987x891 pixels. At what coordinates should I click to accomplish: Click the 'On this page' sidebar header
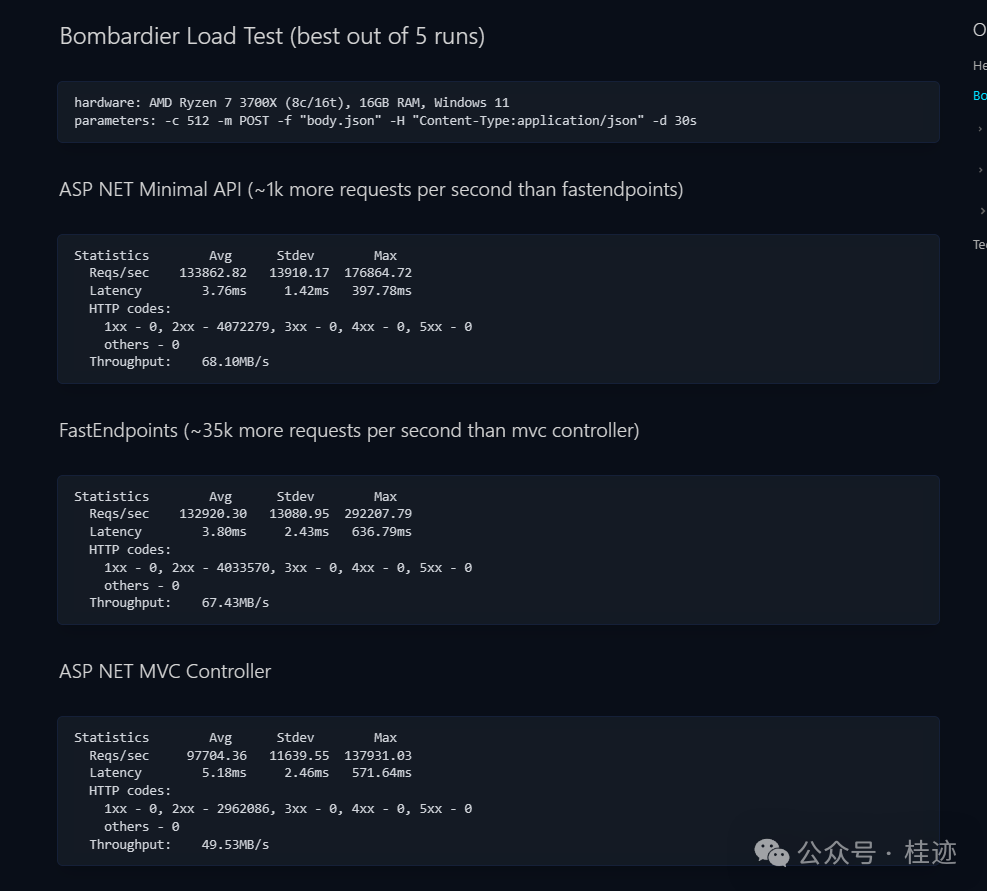point(979,29)
